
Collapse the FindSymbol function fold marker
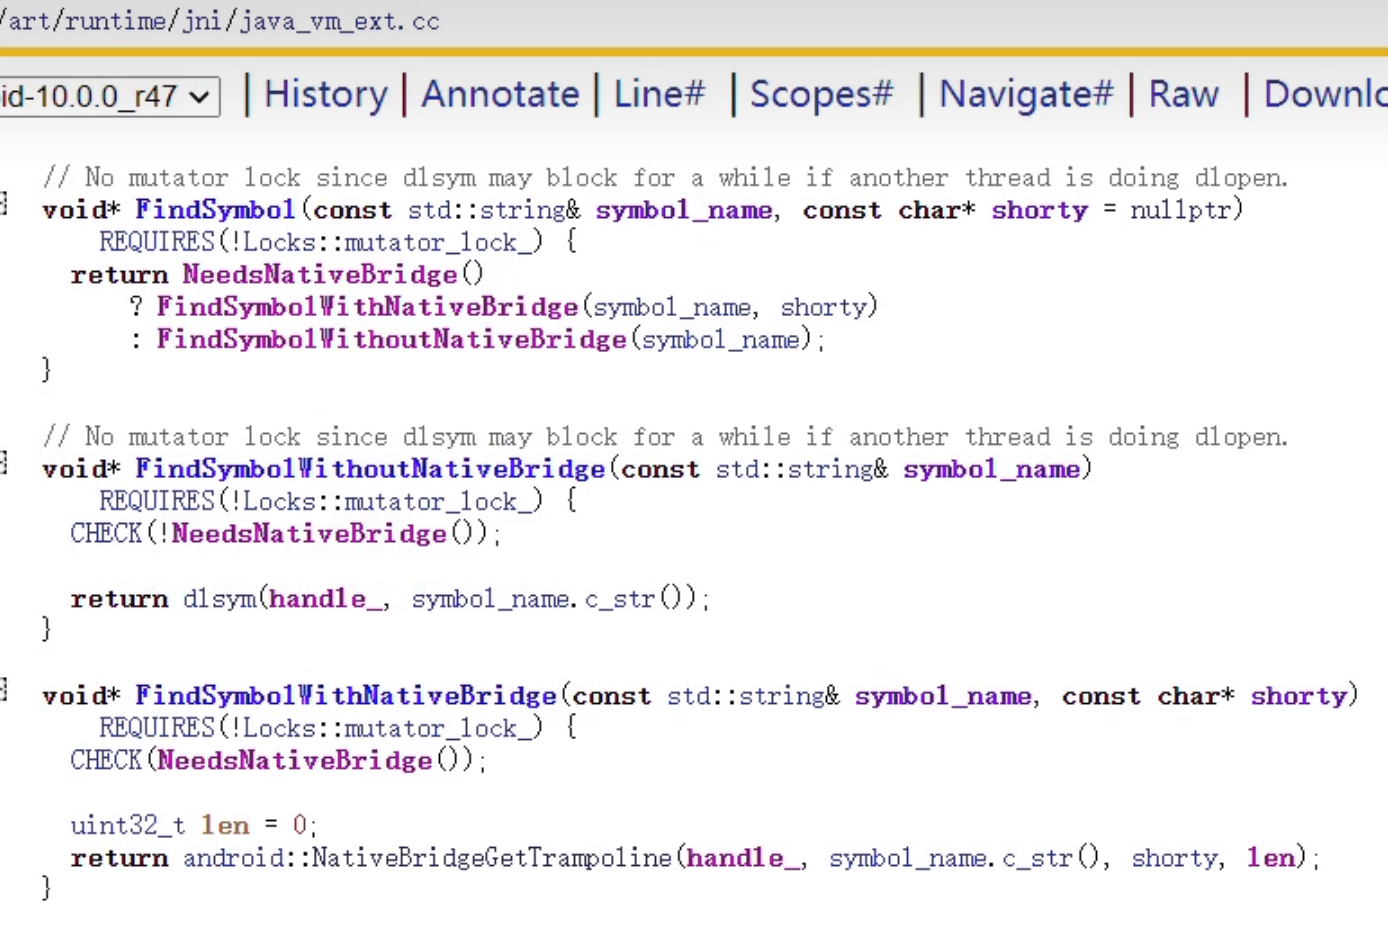pyautogui.click(x=4, y=204)
